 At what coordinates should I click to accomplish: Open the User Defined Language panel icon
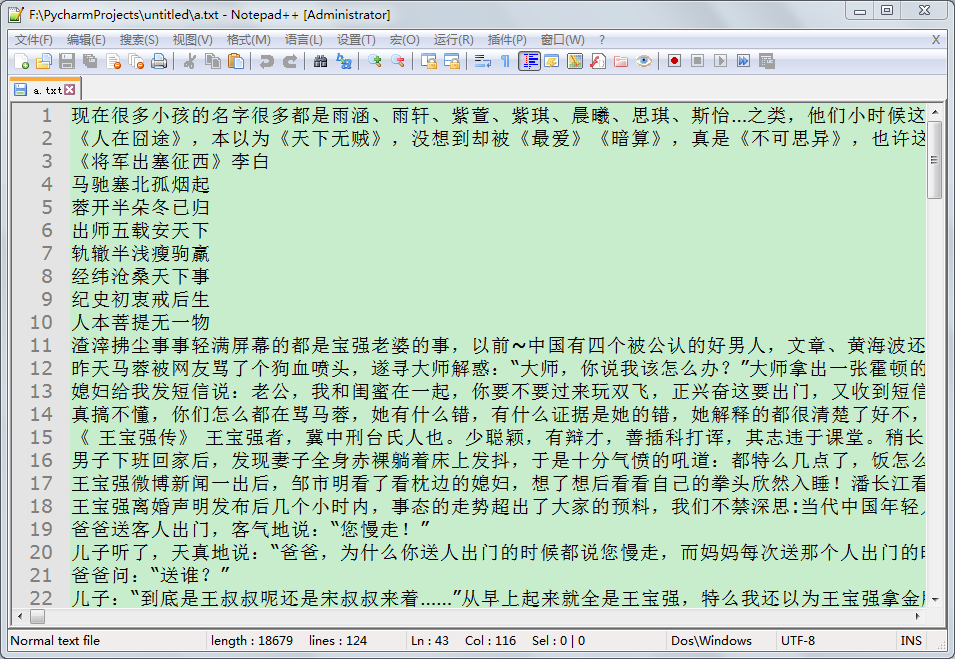tap(552, 62)
